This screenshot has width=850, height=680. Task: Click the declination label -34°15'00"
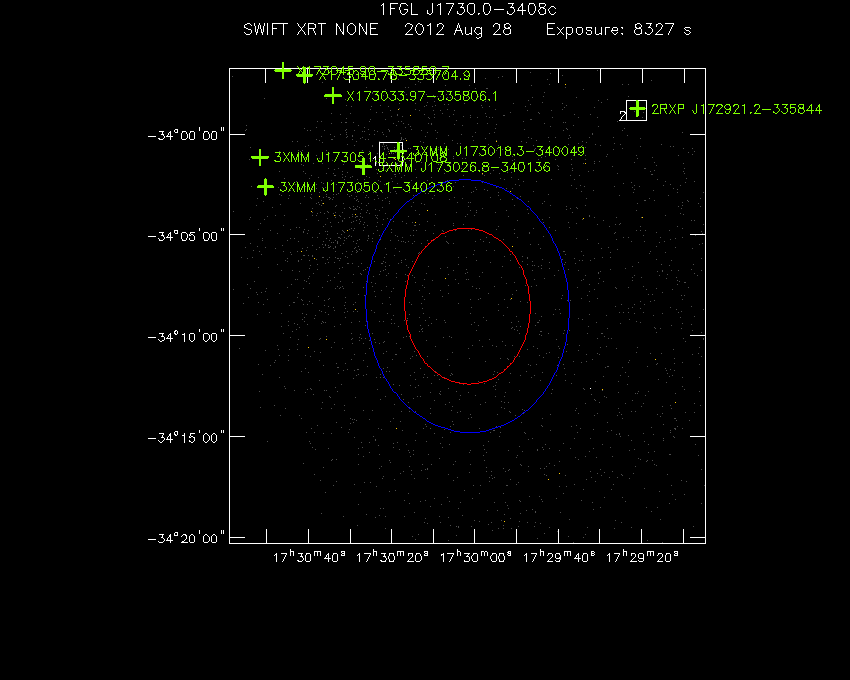pos(186,438)
